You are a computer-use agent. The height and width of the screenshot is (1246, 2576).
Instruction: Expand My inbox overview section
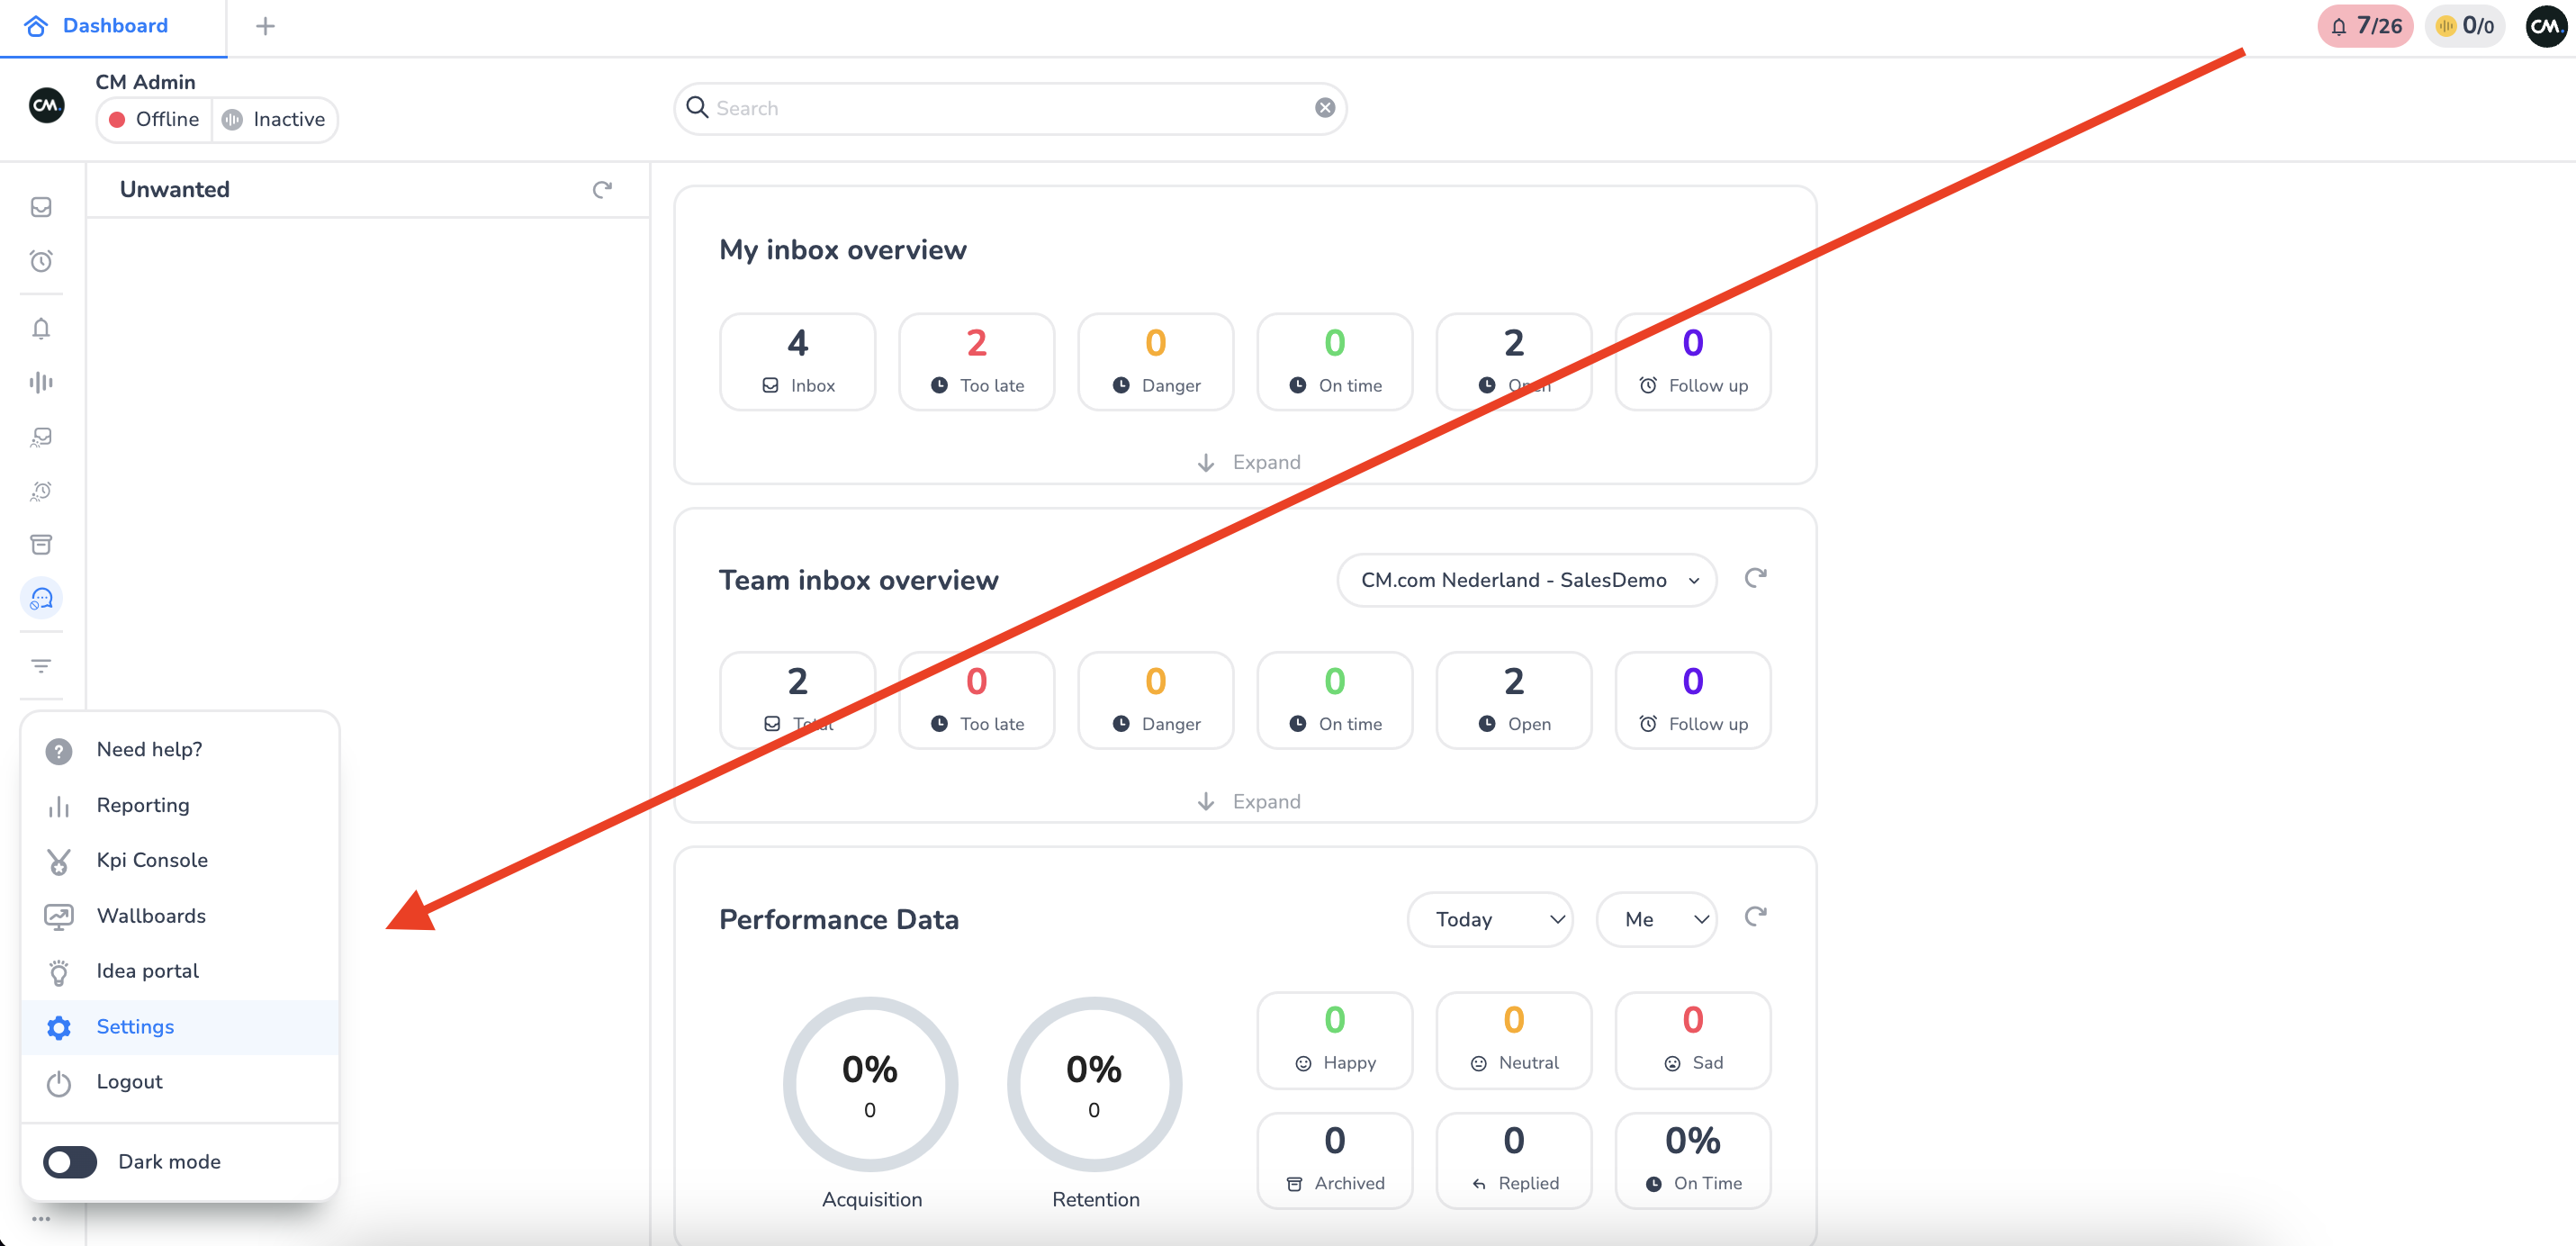(x=1248, y=462)
